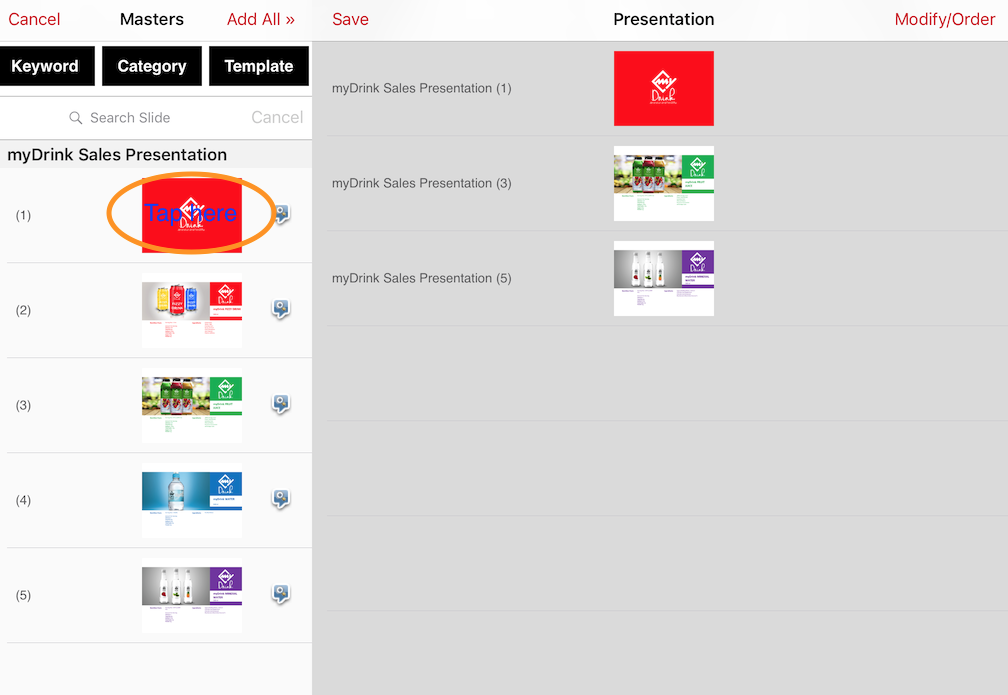Tap magnifier icon for slide (5)
The height and width of the screenshot is (695, 1008).
[281, 595]
